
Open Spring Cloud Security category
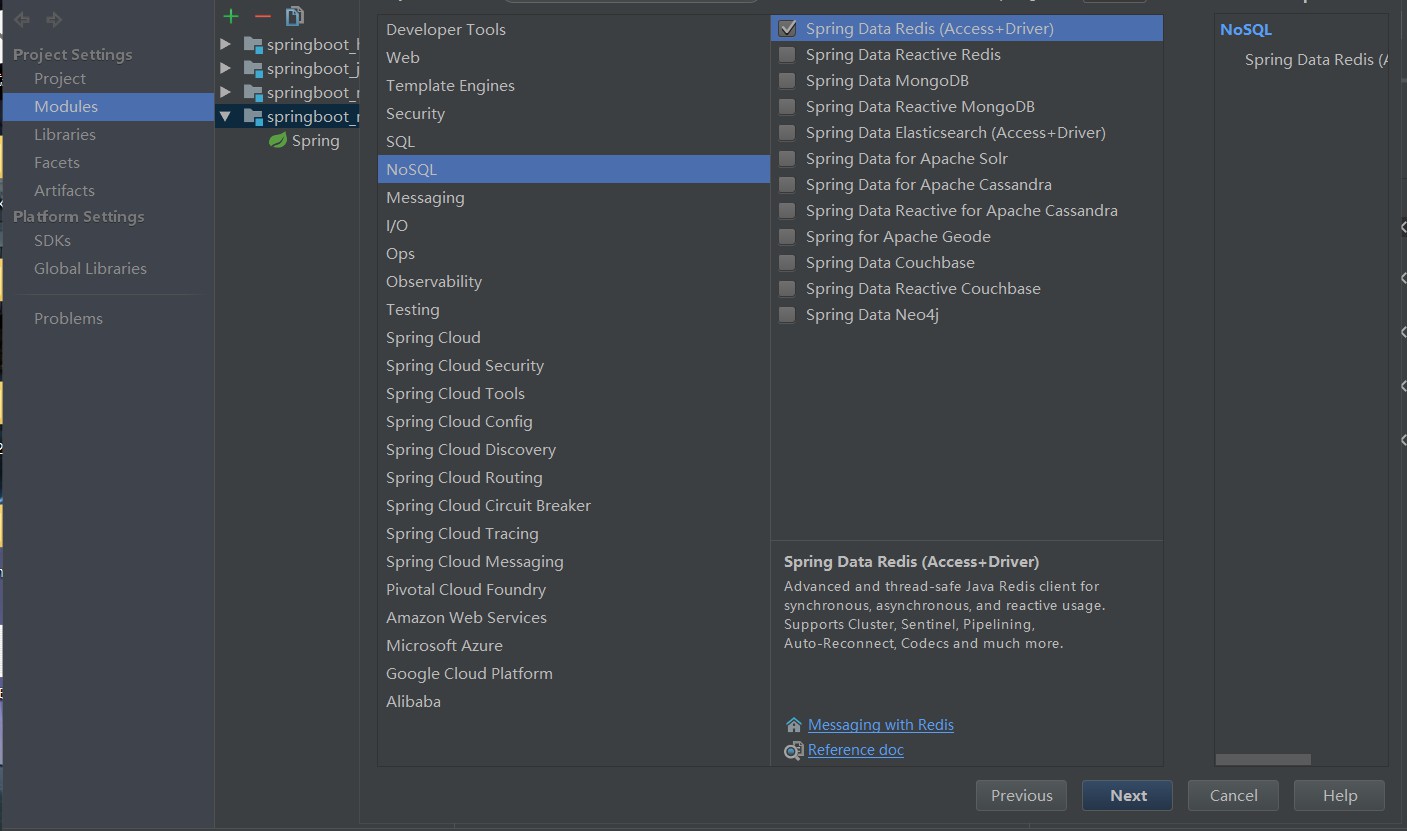[x=574, y=366]
